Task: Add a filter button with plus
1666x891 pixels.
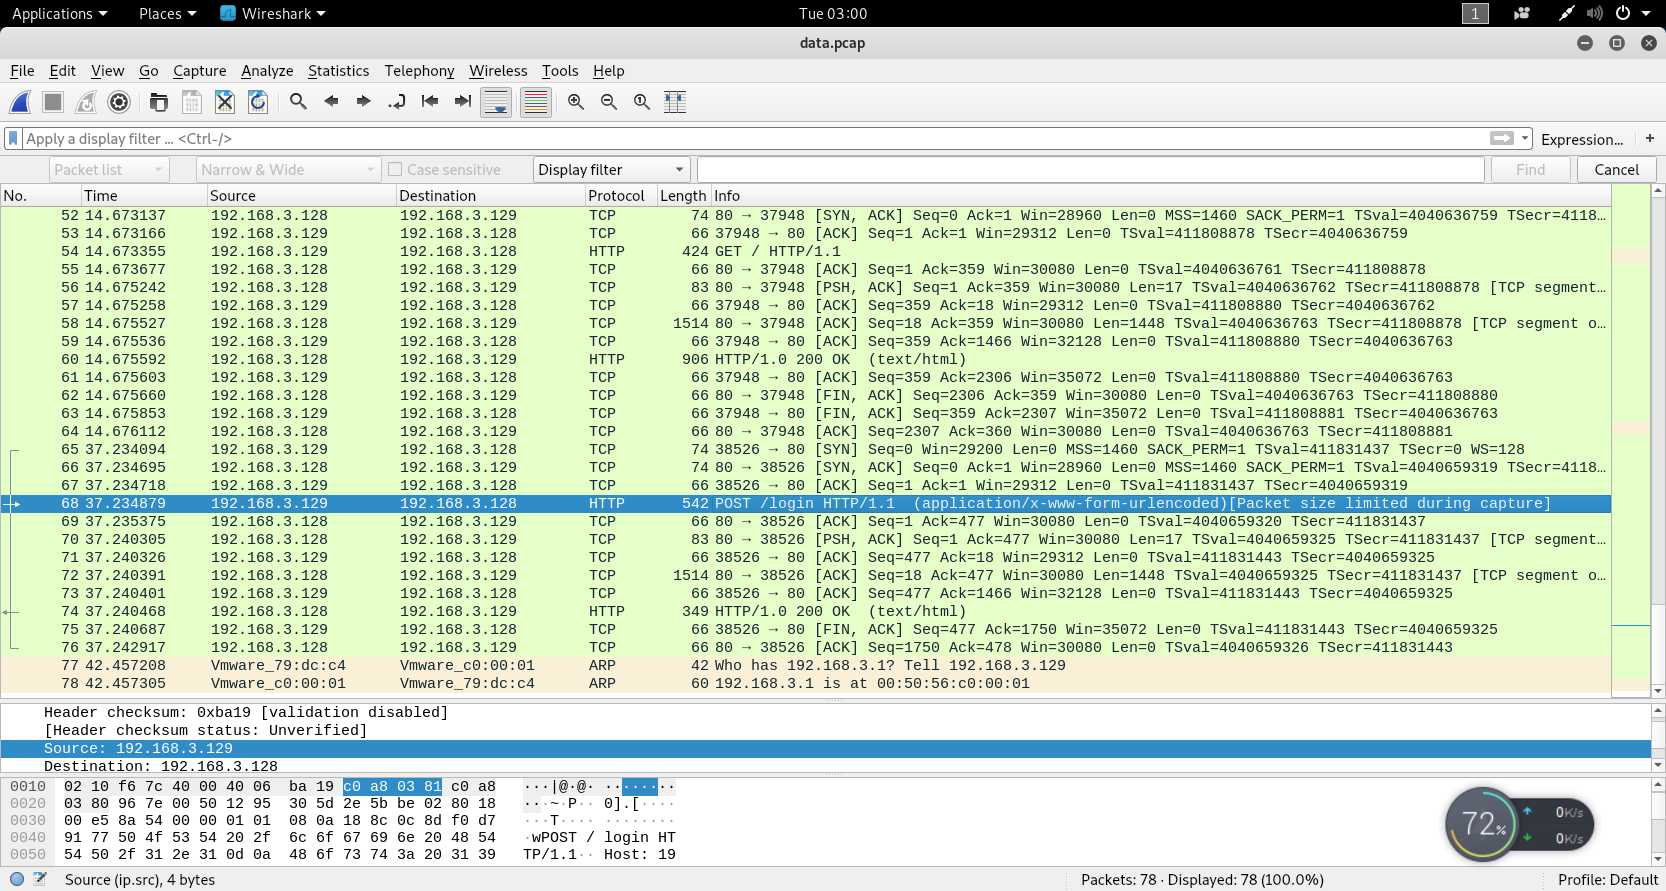Action: pyautogui.click(x=1650, y=139)
